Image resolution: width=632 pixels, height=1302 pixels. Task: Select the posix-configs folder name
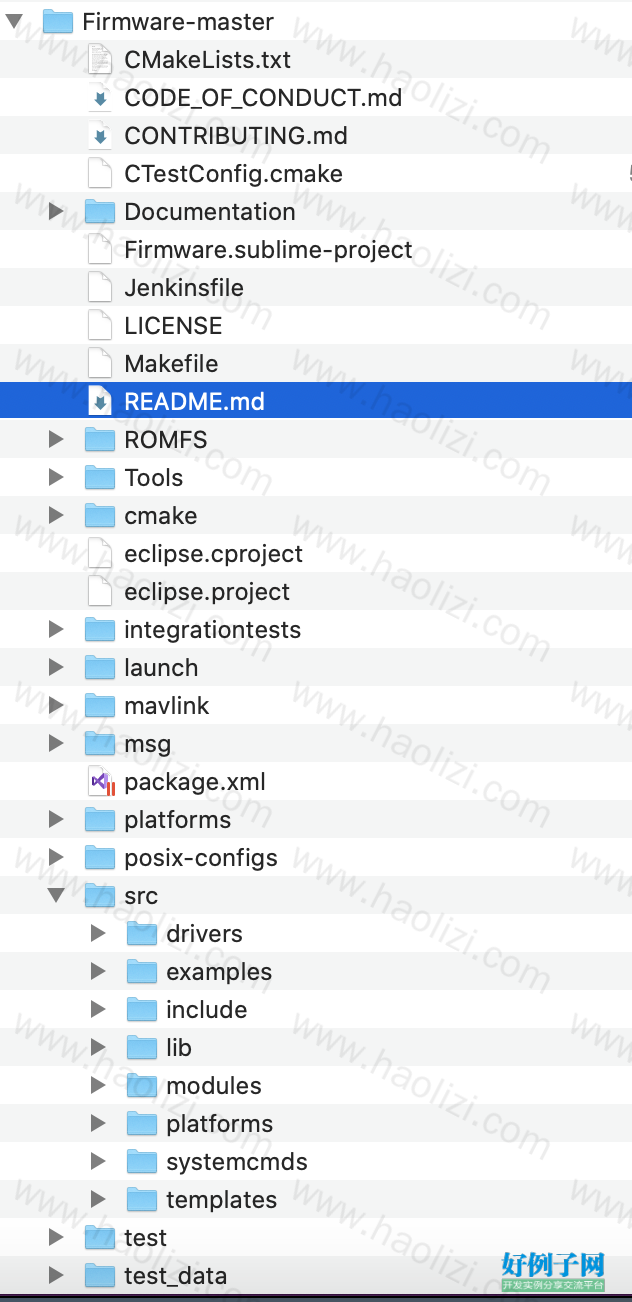click(200, 858)
